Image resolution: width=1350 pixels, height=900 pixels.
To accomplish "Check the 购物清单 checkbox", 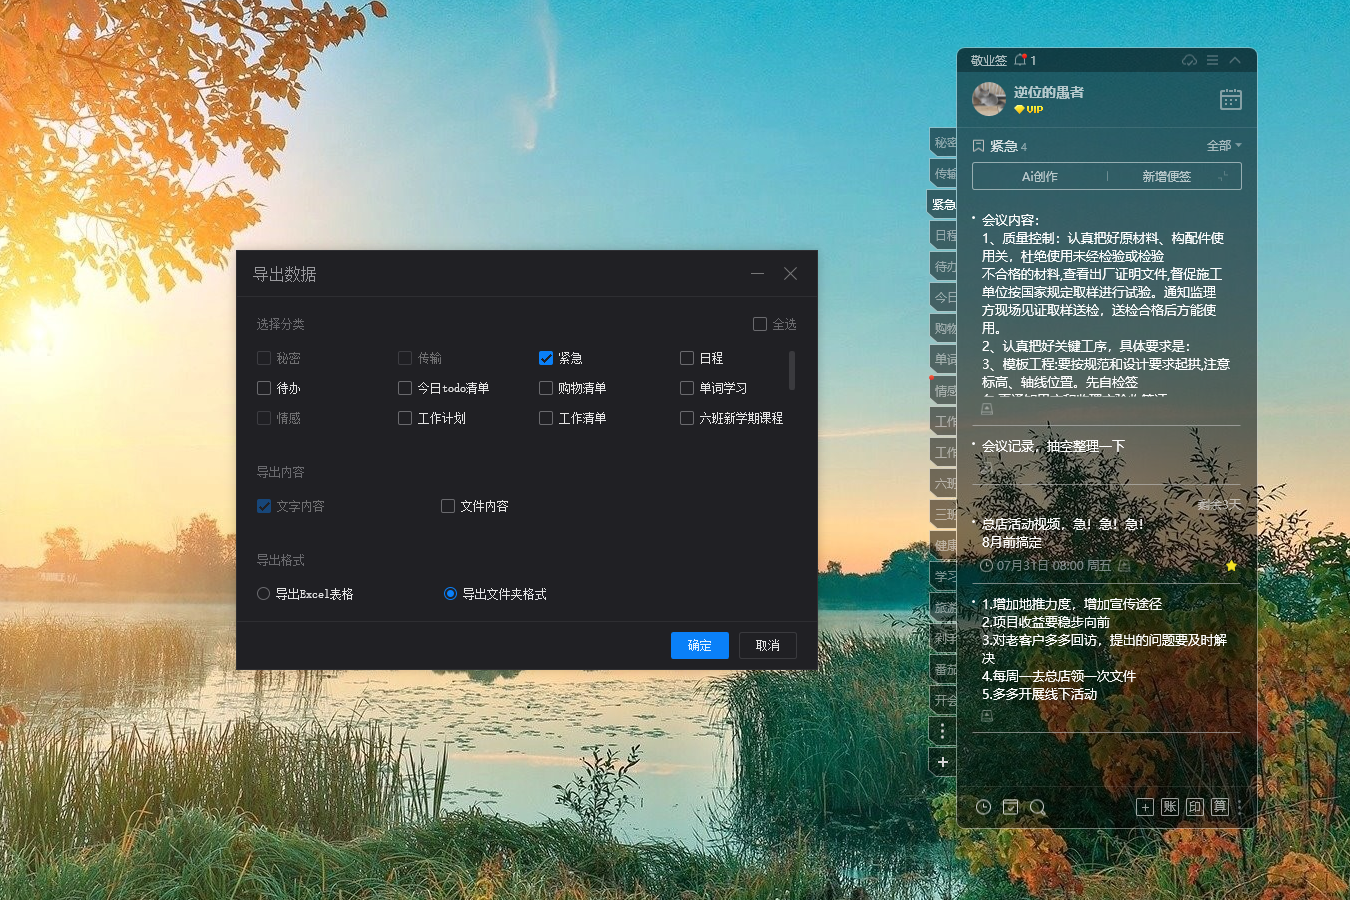I will click(x=546, y=388).
